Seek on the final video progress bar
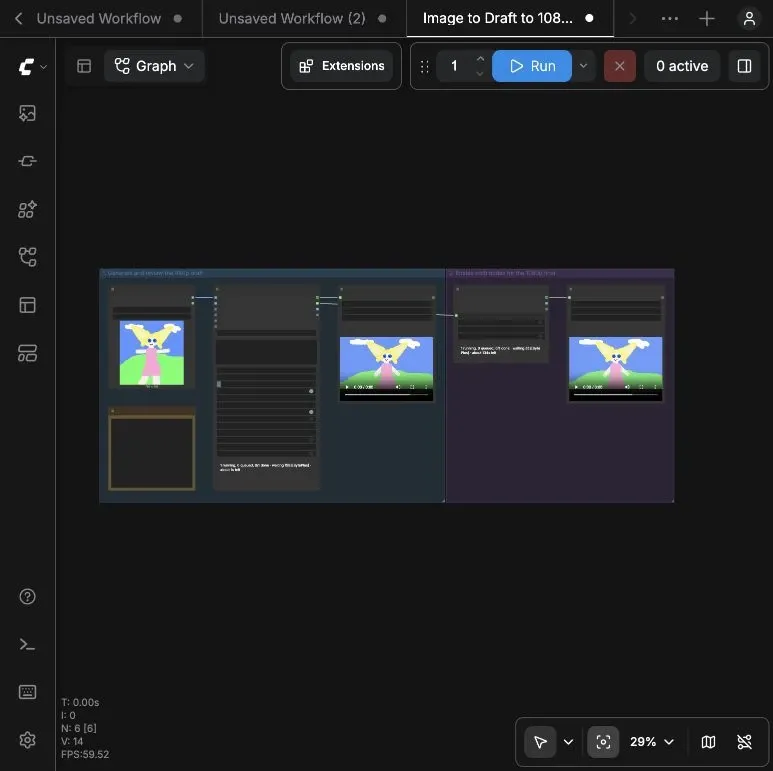Viewport: 773px width, 771px height. [616, 394]
